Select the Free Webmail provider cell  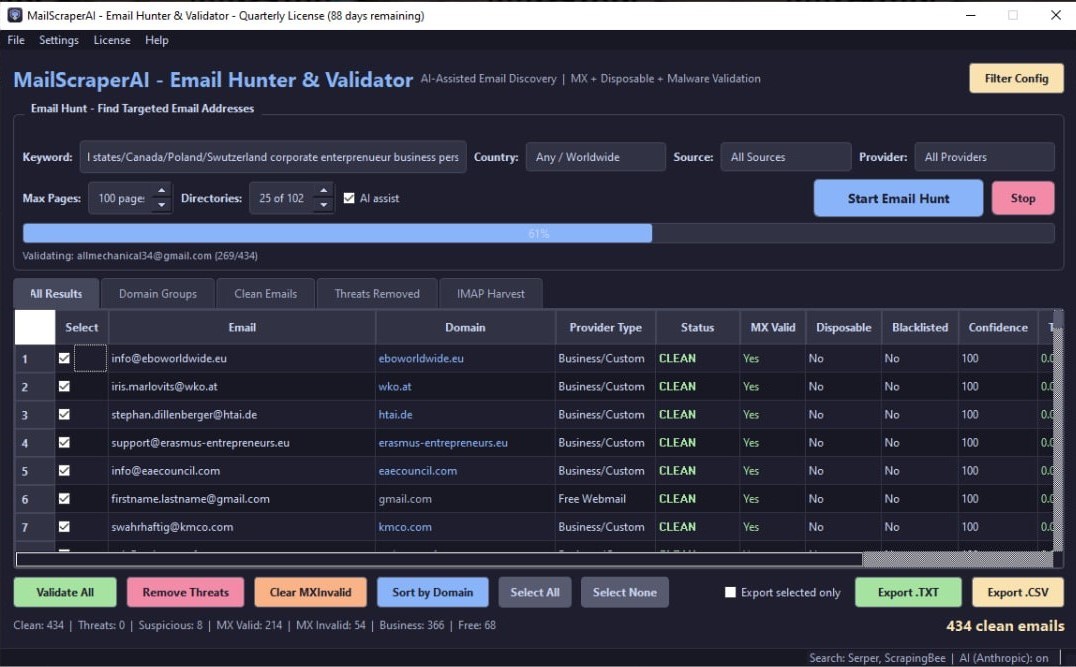coord(605,499)
